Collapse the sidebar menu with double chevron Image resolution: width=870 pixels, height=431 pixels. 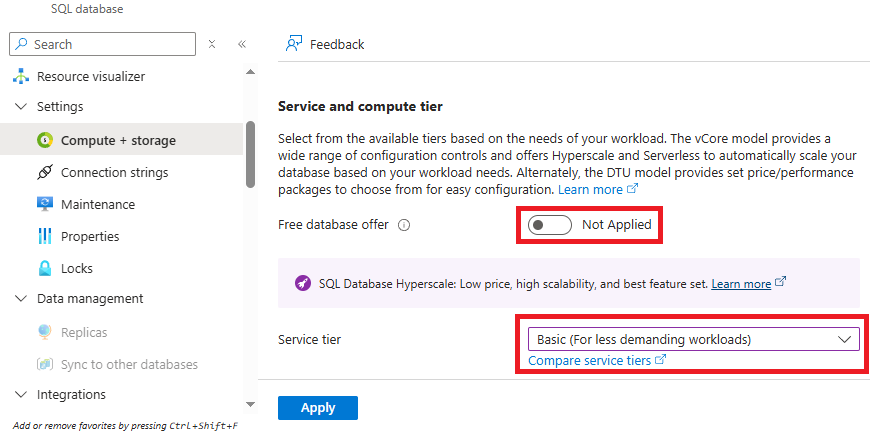242,44
